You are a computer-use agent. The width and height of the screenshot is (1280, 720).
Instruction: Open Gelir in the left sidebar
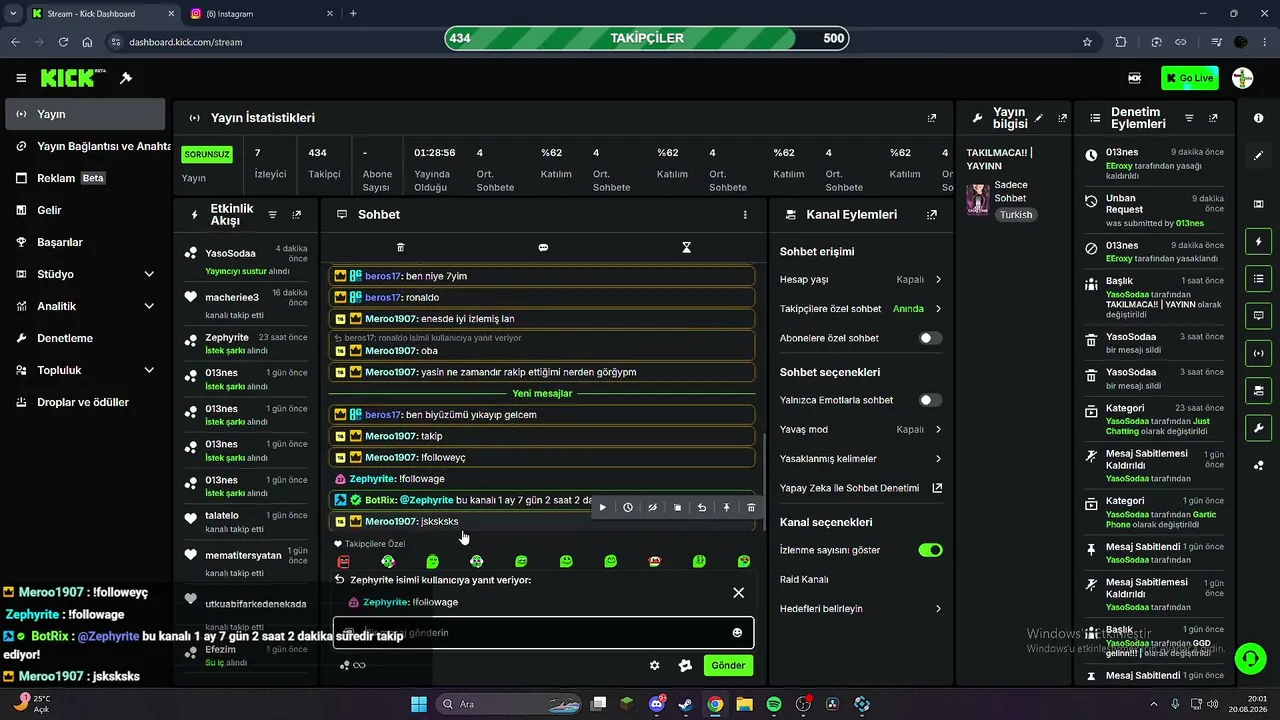point(85,210)
